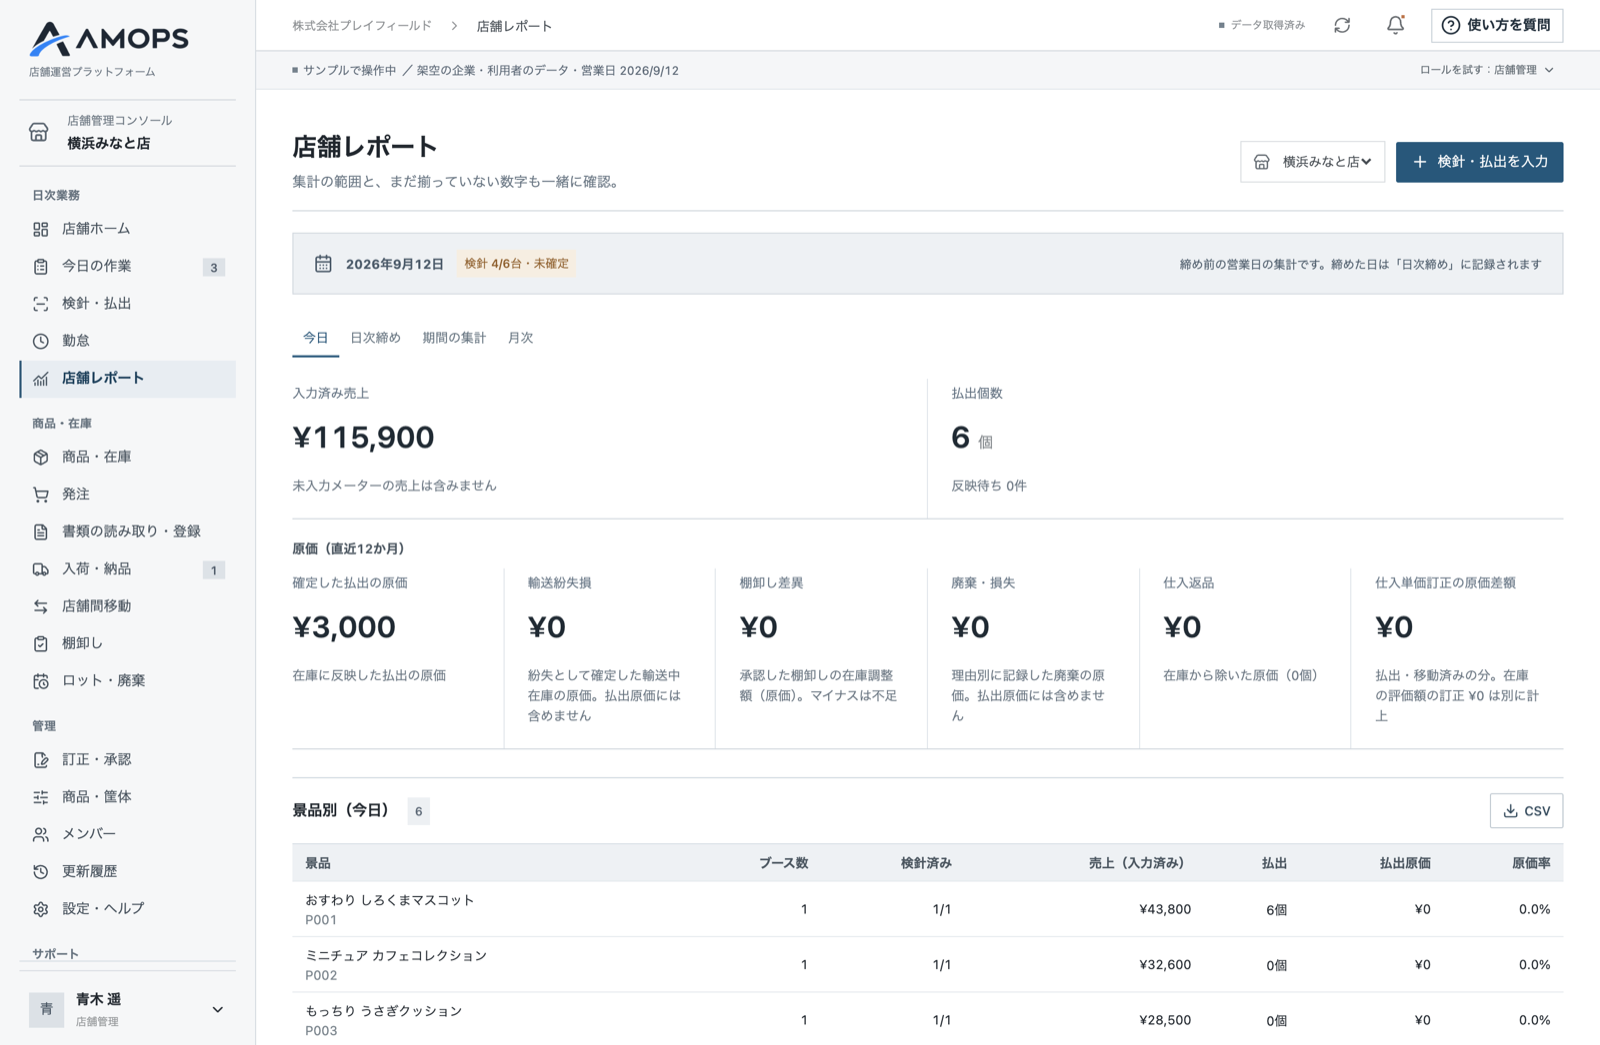Click the 景品別 count badge 6
This screenshot has width=1600, height=1045.
point(418,811)
